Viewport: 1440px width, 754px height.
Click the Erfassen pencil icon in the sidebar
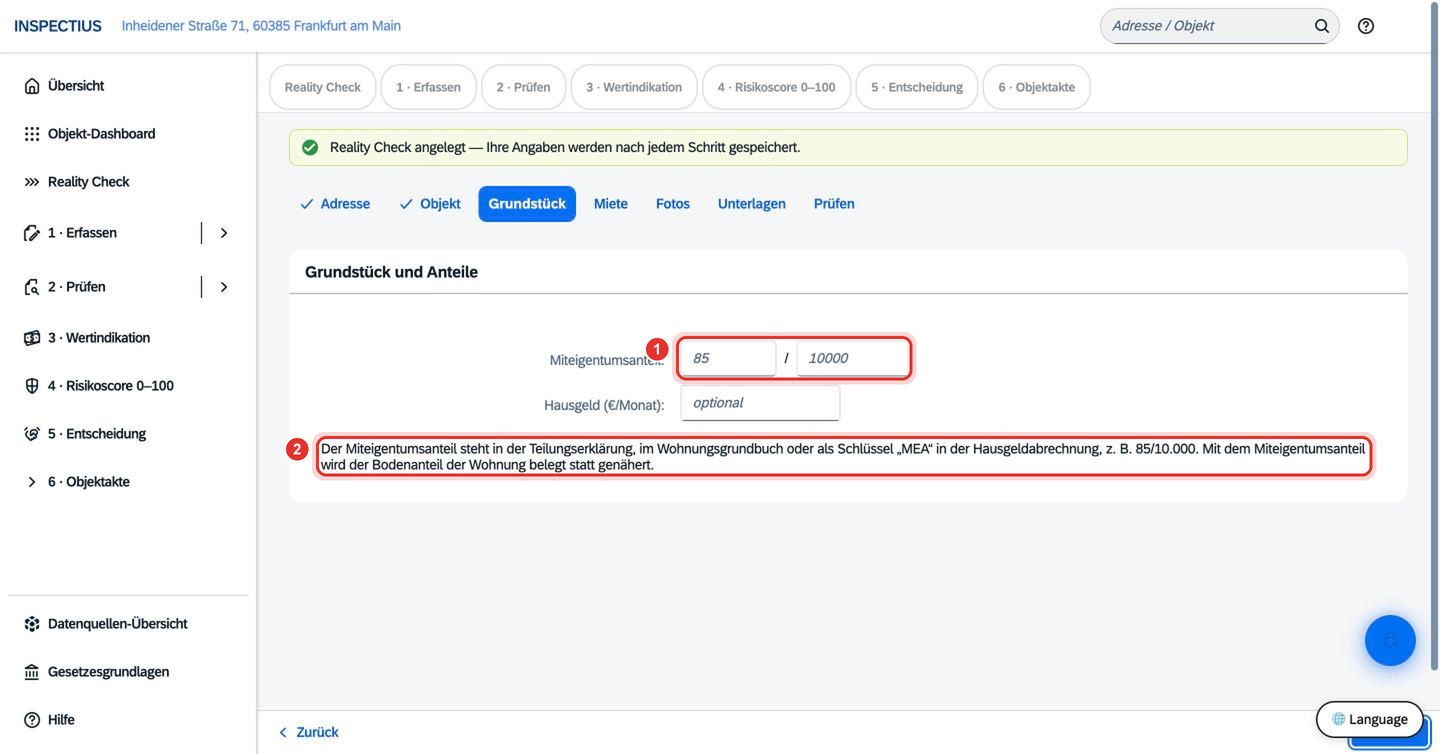(x=32, y=233)
